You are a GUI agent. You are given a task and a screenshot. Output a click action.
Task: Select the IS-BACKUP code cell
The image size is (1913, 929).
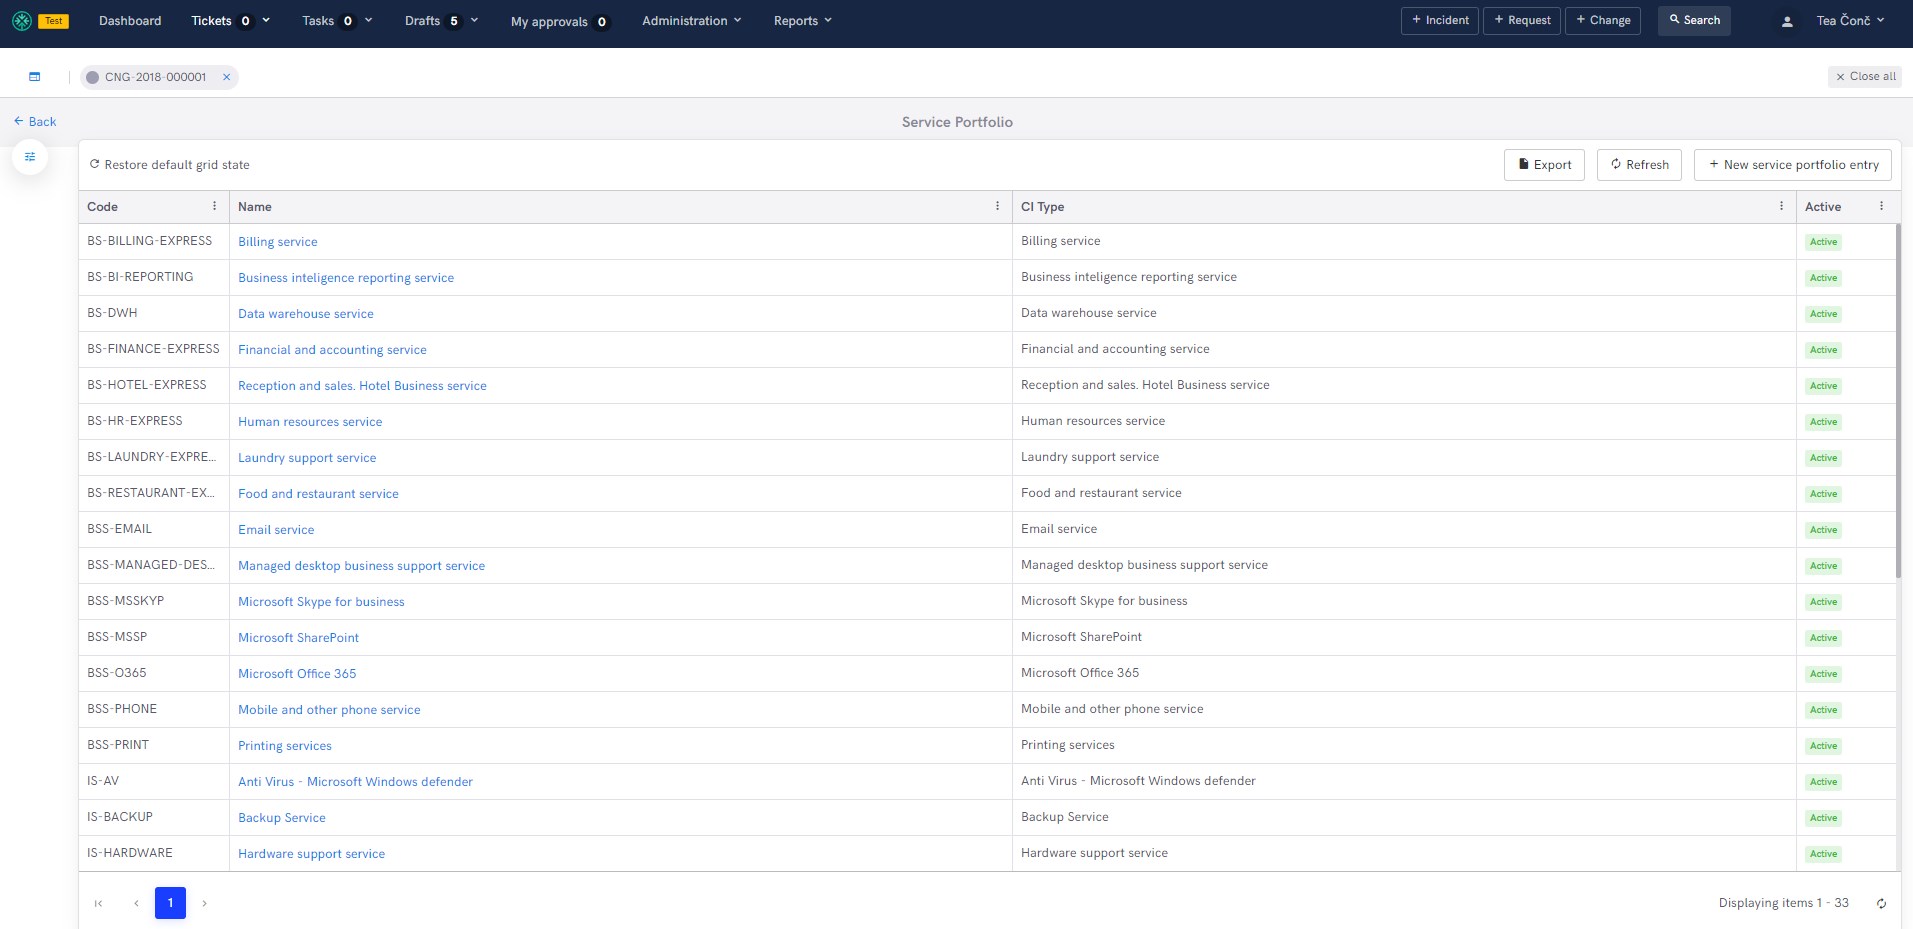[154, 817]
